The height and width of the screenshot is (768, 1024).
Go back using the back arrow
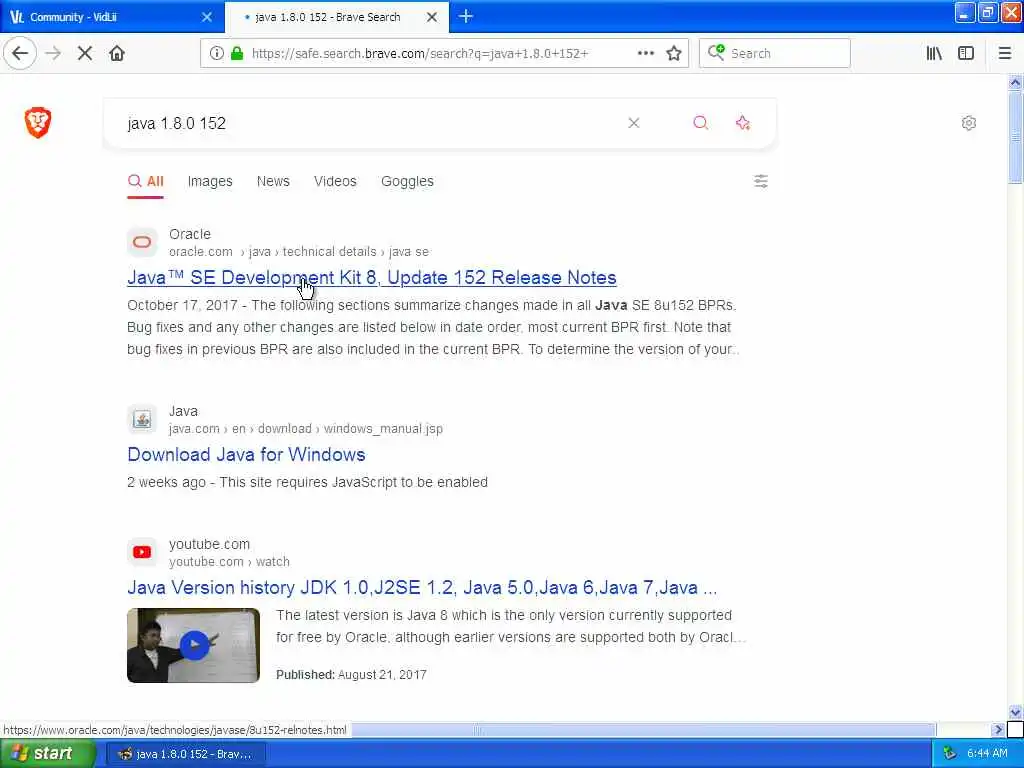click(20, 54)
